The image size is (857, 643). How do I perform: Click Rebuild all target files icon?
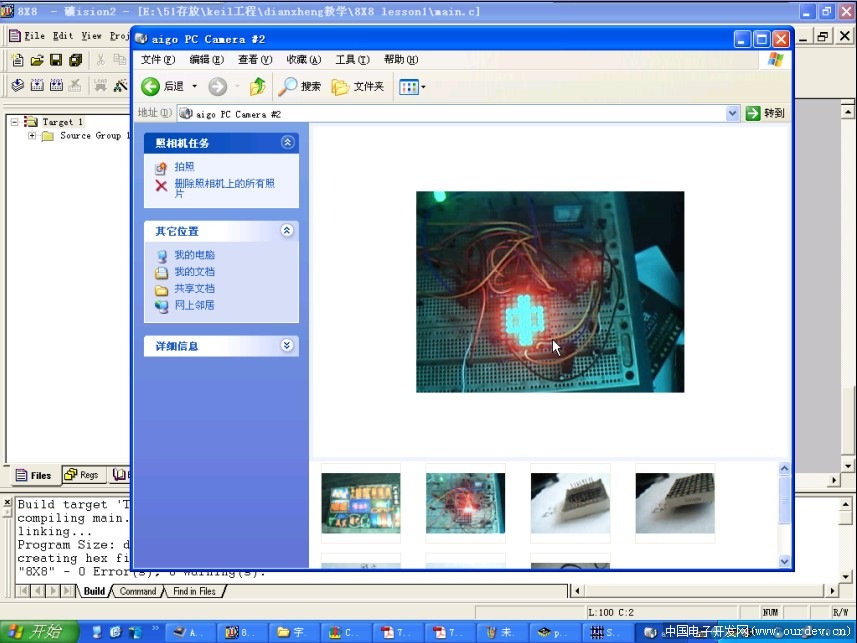pyautogui.click(x=56, y=85)
